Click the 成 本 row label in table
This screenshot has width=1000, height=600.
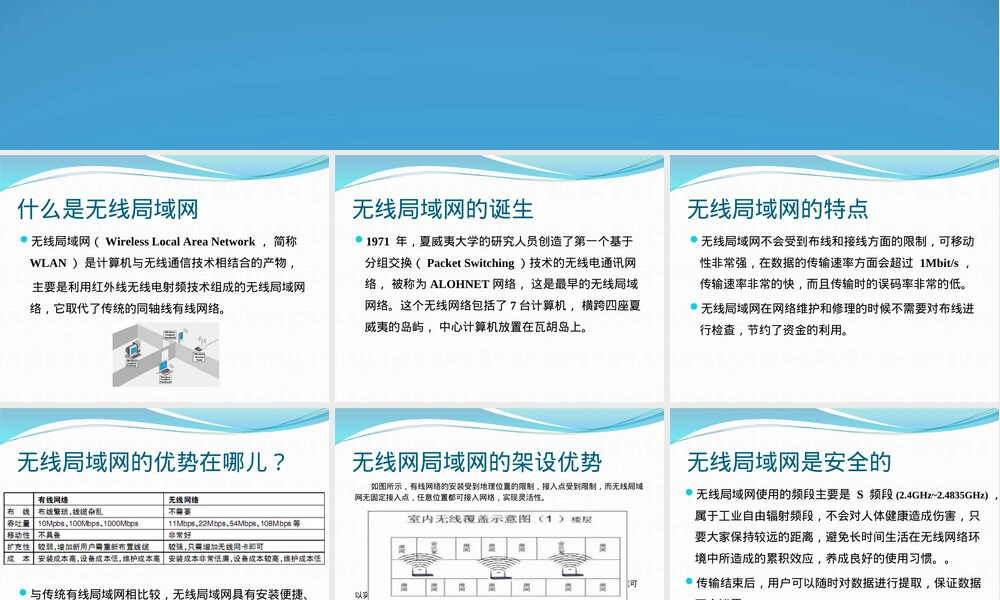point(18,558)
